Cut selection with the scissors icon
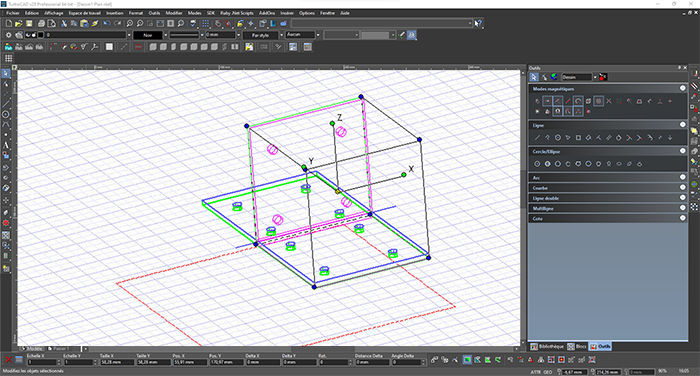The width and height of the screenshot is (700, 376). coord(64,23)
